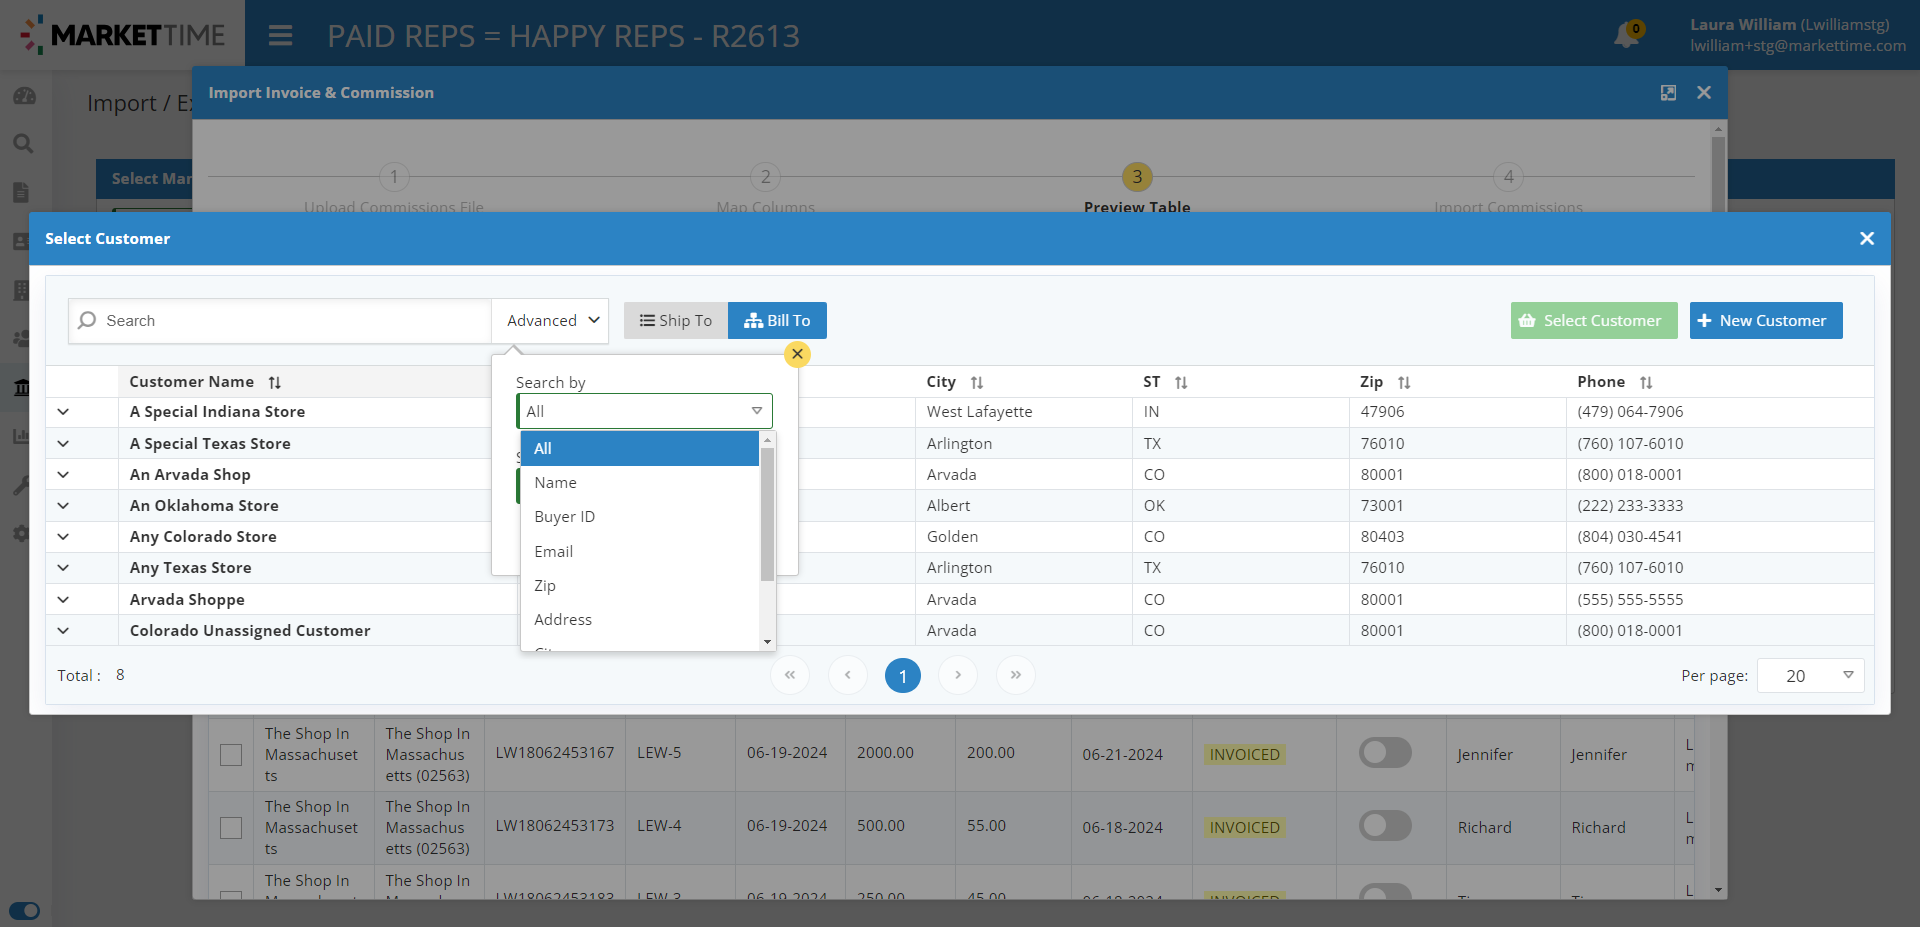Go to last page of customers
Image resolution: width=1920 pixels, height=927 pixels.
coord(1015,675)
